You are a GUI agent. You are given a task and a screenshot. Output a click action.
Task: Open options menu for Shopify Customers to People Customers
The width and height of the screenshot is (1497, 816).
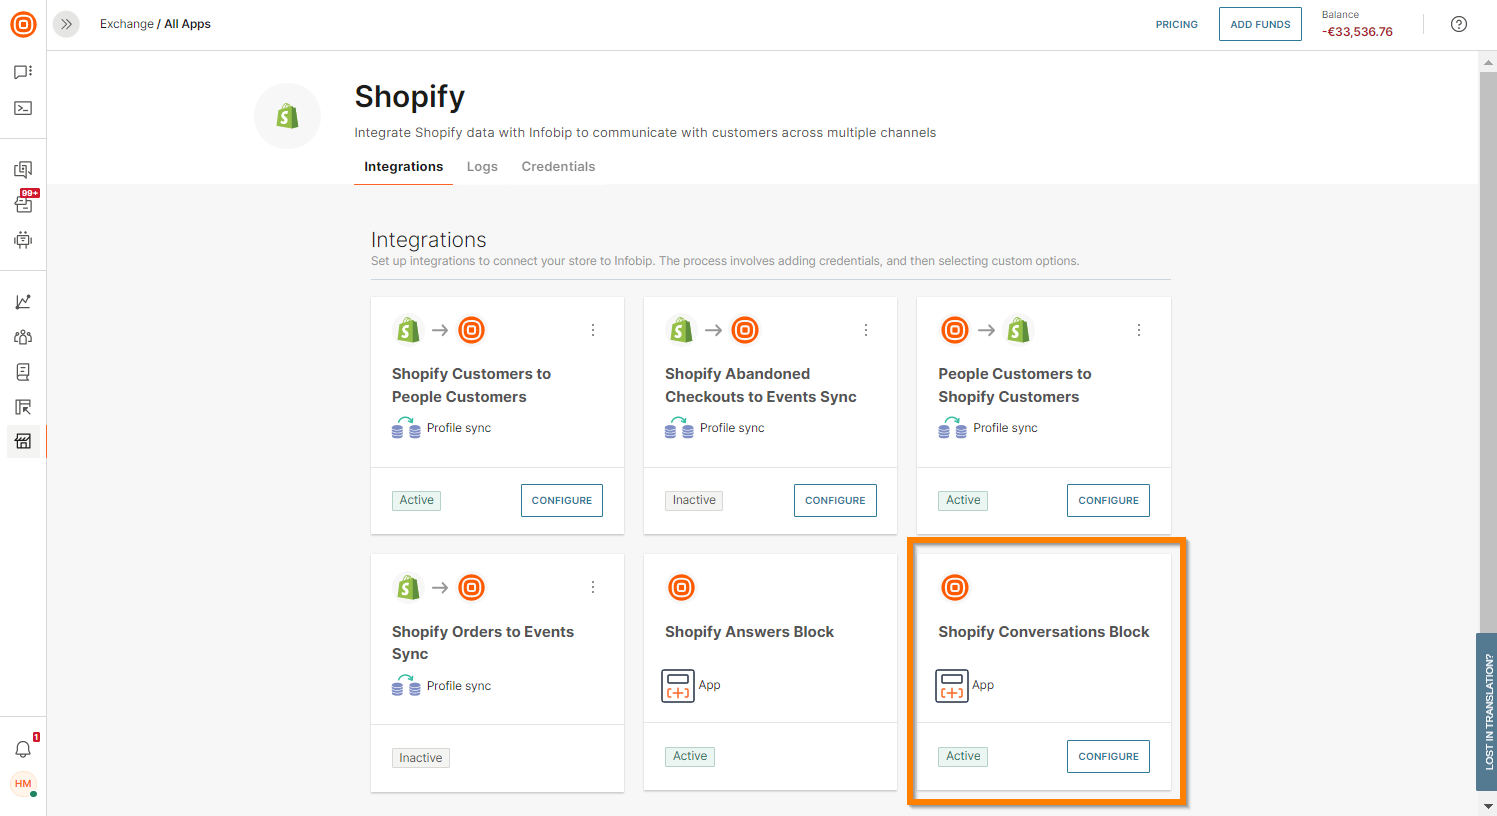pyautogui.click(x=593, y=330)
